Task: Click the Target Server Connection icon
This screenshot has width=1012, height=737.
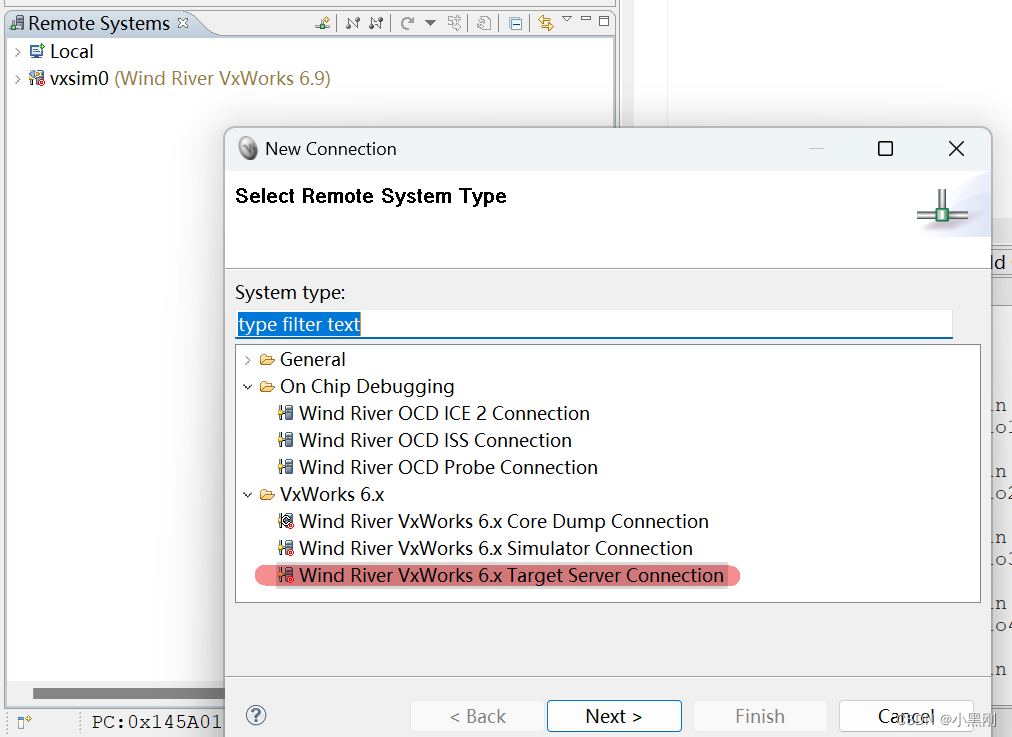Action: pos(286,575)
